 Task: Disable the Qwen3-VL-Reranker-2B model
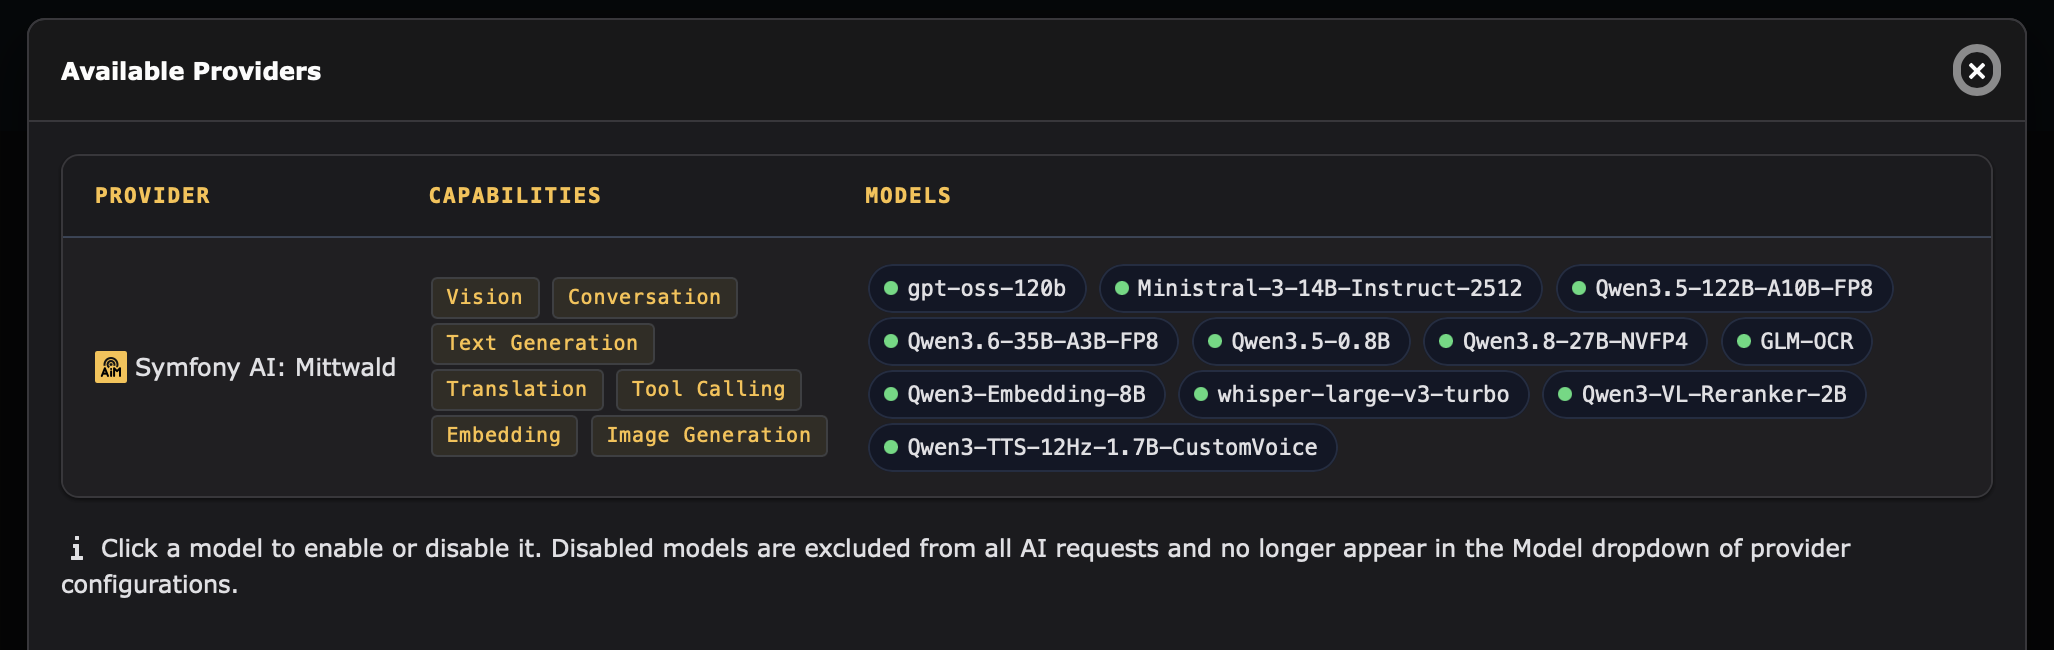click(x=1704, y=395)
